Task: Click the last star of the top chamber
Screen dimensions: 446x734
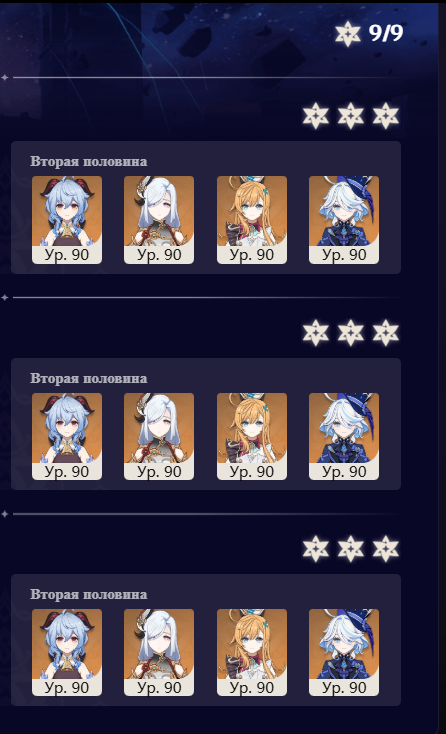Action: [x=386, y=116]
